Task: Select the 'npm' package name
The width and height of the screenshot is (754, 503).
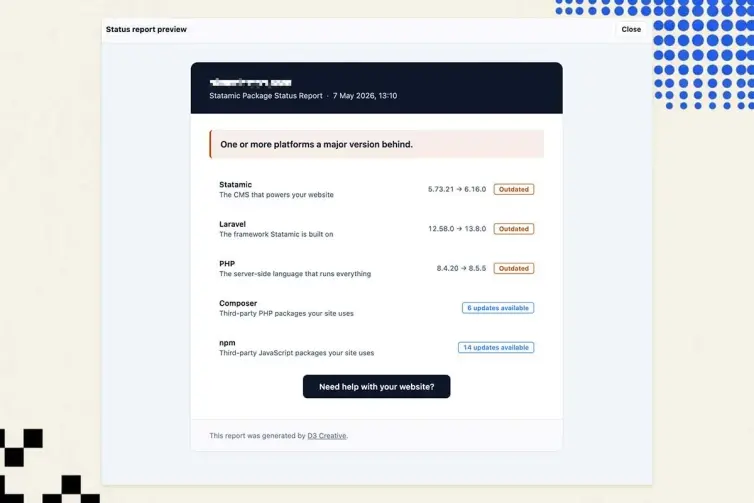Action: click(x=227, y=343)
